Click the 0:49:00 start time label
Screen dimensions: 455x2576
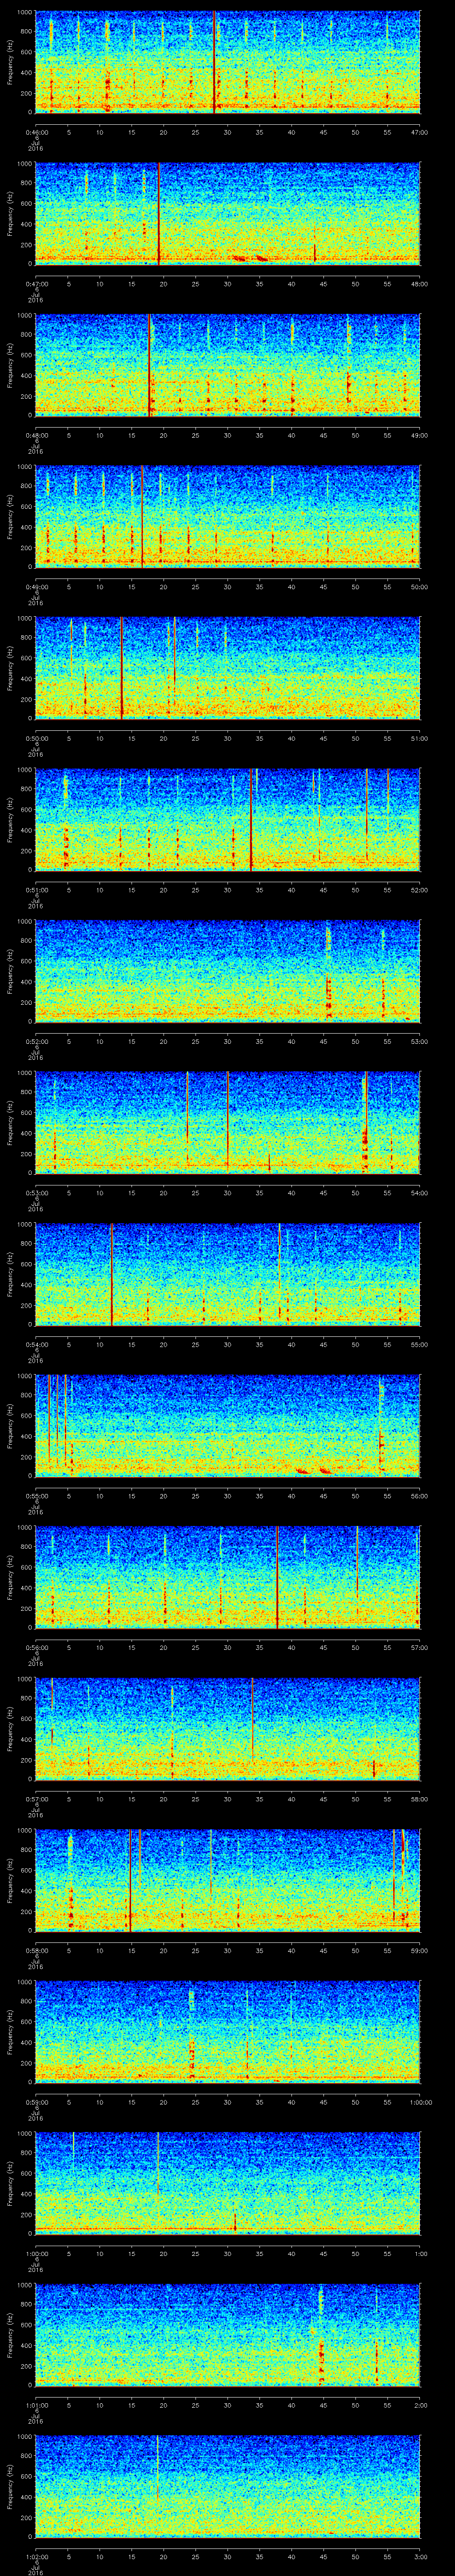coord(36,587)
